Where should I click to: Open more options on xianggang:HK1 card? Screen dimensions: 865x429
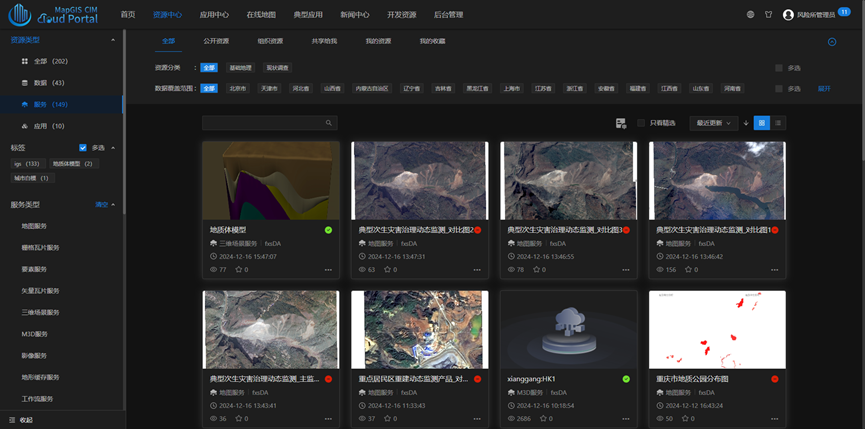point(626,419)
